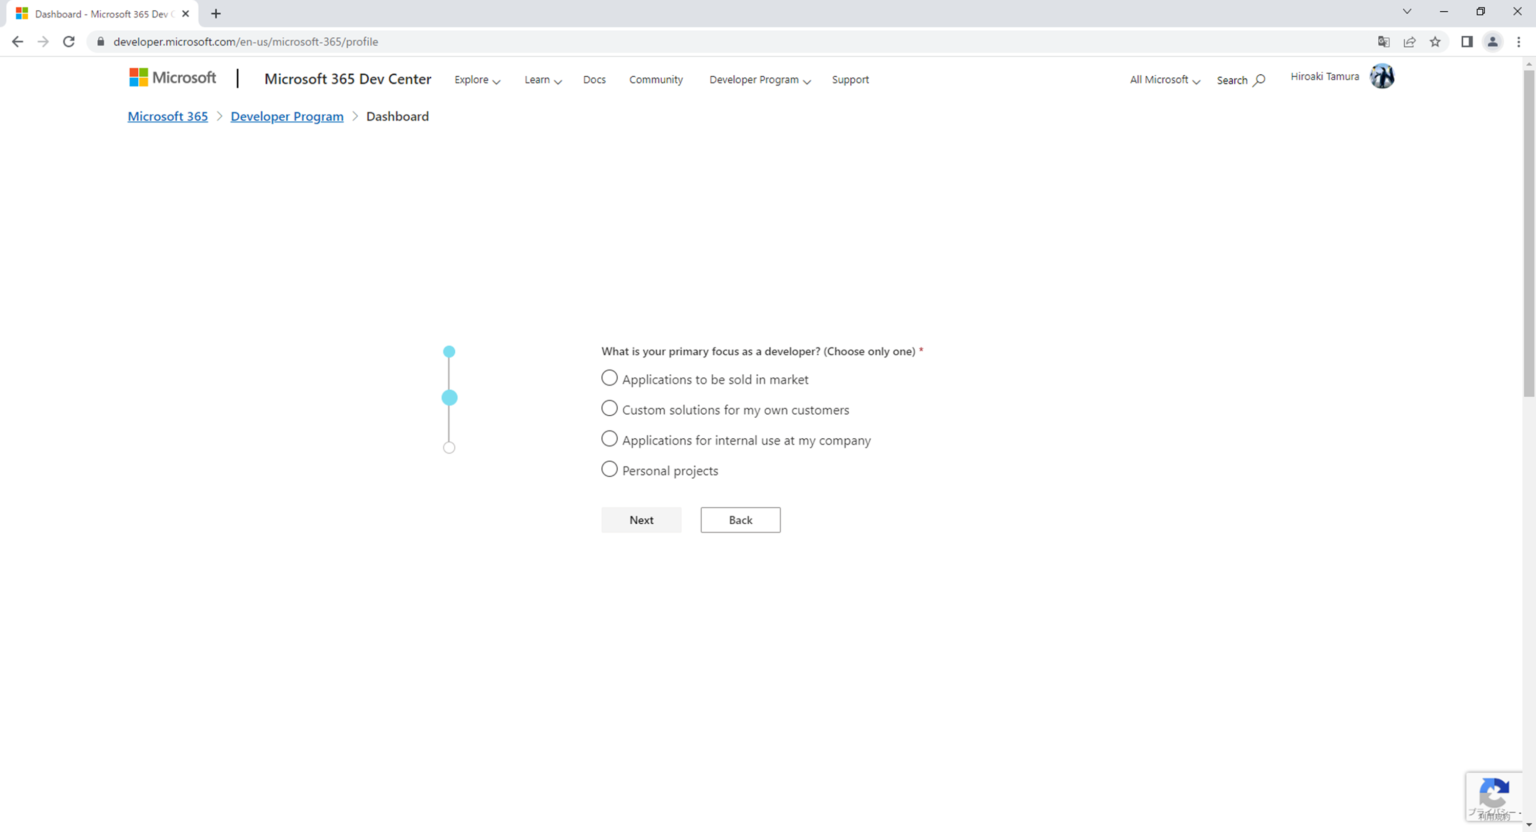Bookmark this page with star icon
Viewport: 1536px width, 832px height.
1436,42
